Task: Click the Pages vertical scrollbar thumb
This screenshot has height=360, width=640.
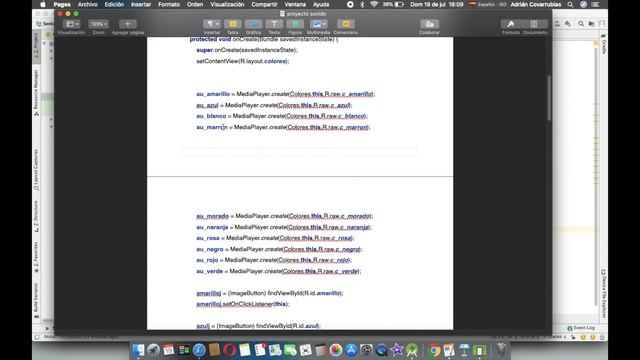Action: [549, 98]
